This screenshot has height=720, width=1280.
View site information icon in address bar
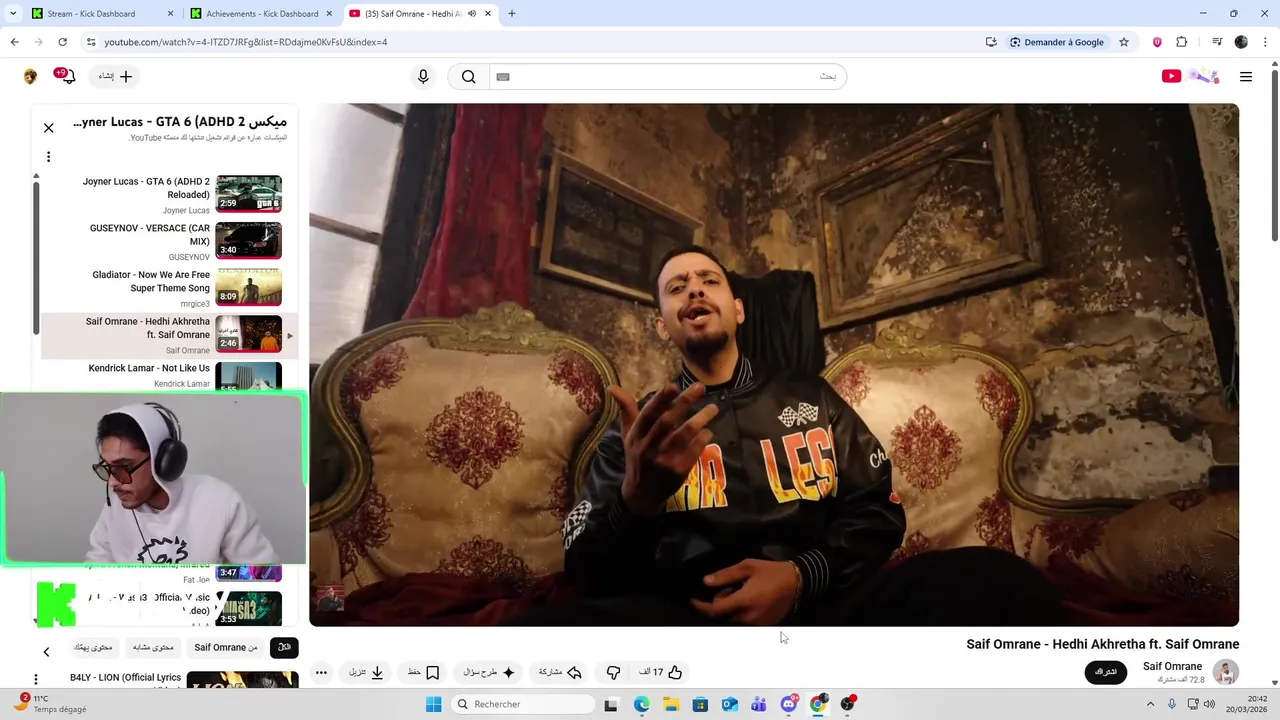(x=91, y=42)
